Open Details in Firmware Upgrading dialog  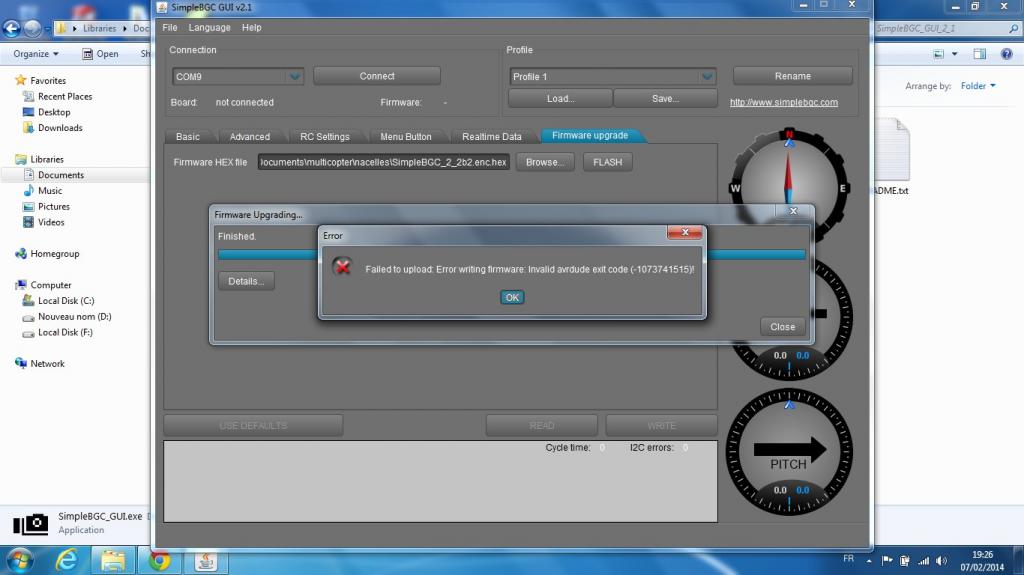[x=246, y=281]
